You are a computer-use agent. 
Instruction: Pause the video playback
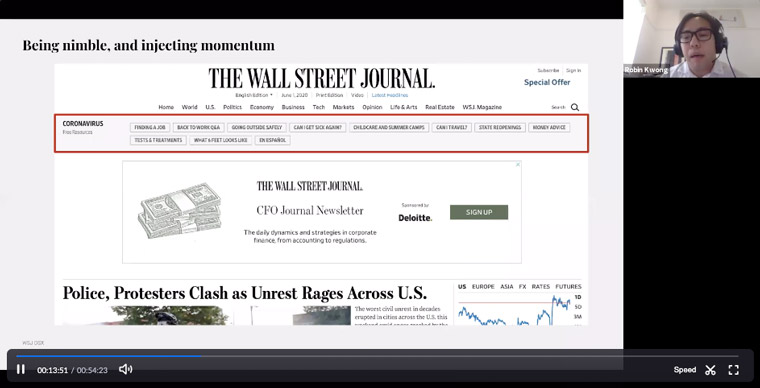pyautogui.click(x=20, y=370)
